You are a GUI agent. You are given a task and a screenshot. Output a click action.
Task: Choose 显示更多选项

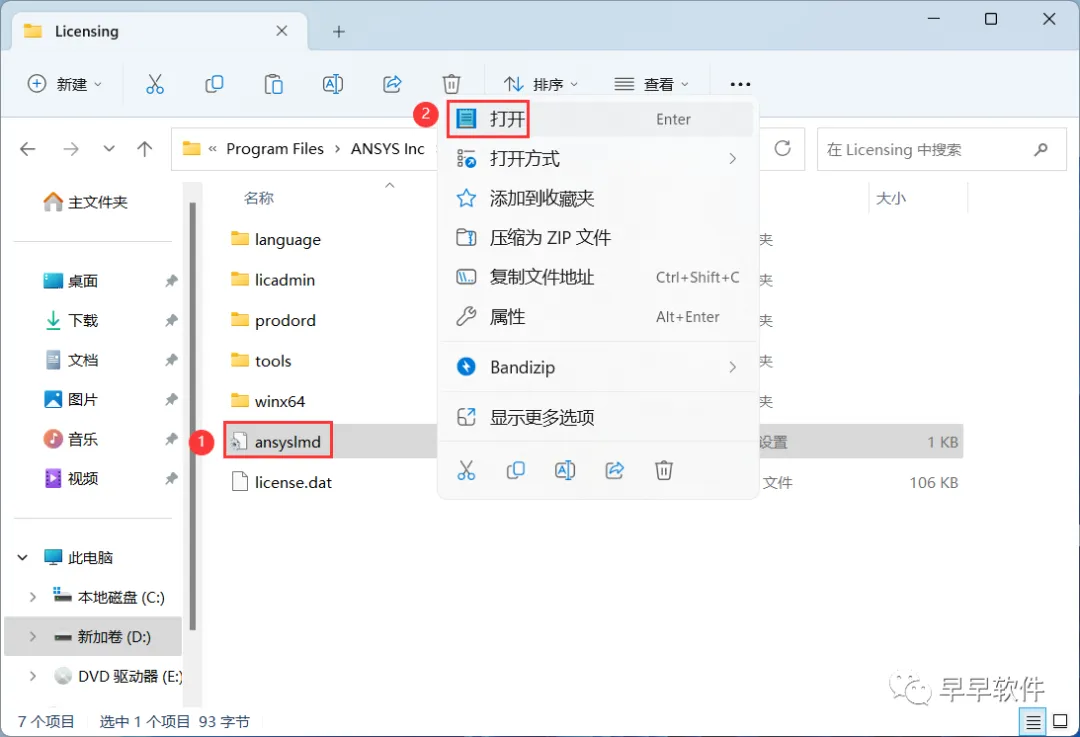pyautogui.click(x=598, y=417)
